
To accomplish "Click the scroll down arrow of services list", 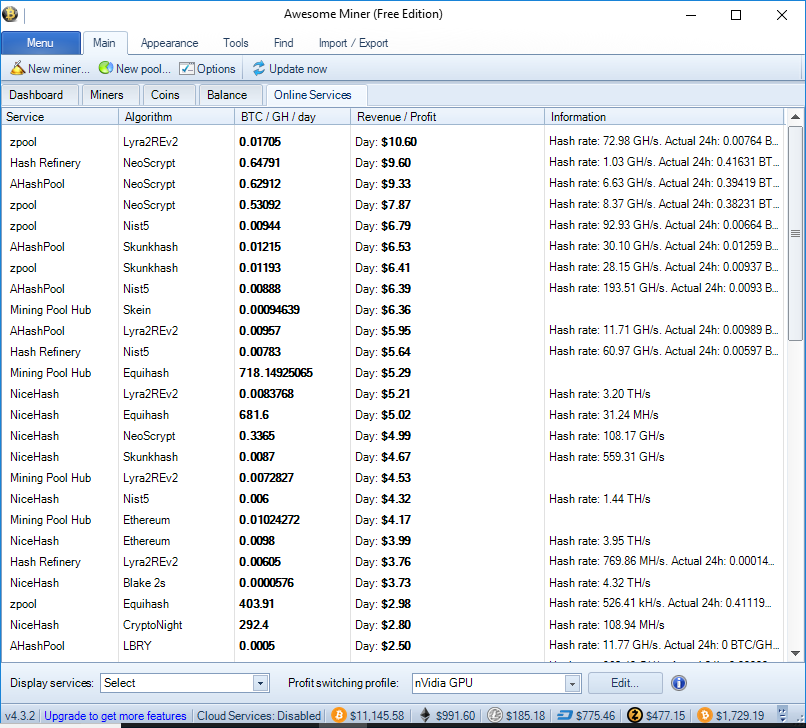I will click(x=795, y=653).
